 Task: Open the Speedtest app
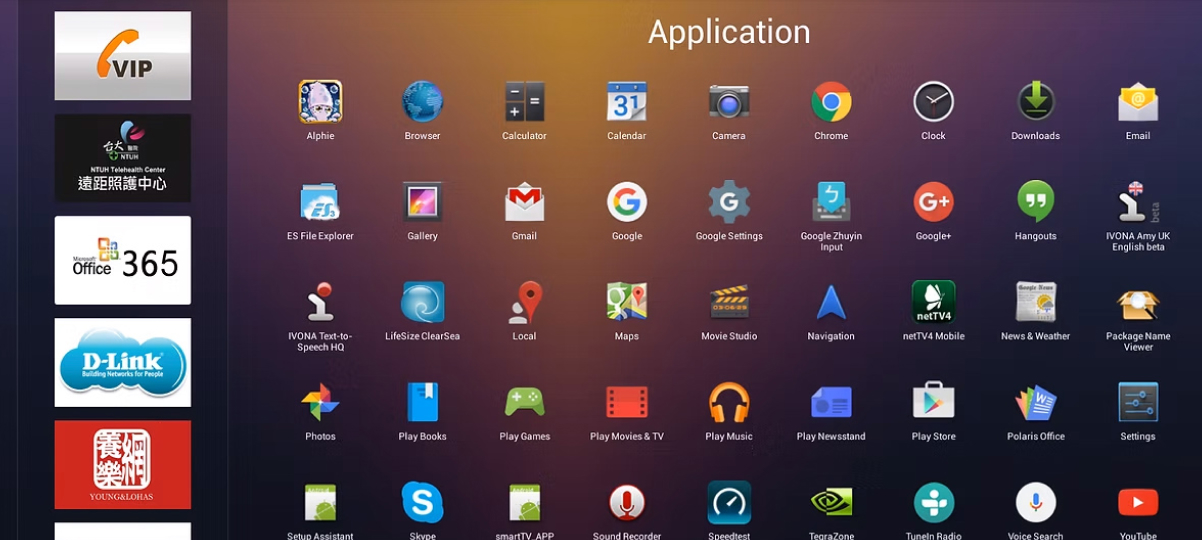729,502
